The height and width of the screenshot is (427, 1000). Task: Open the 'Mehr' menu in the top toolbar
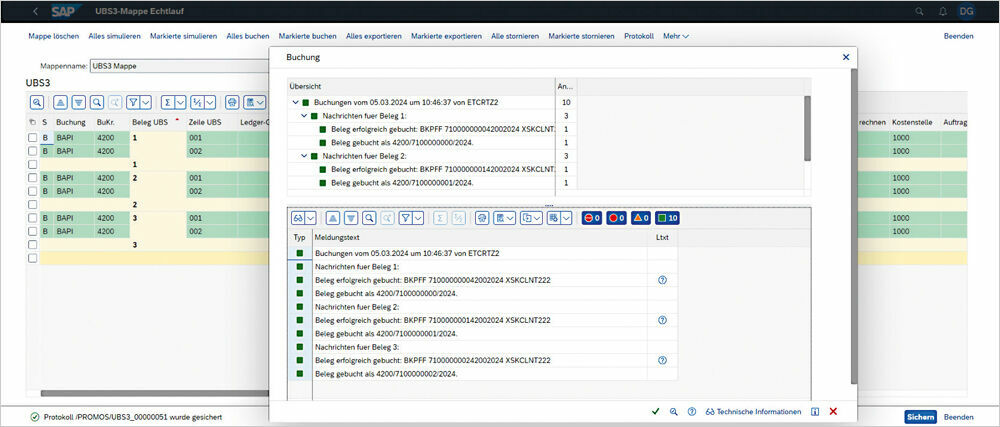coord(676,36)
